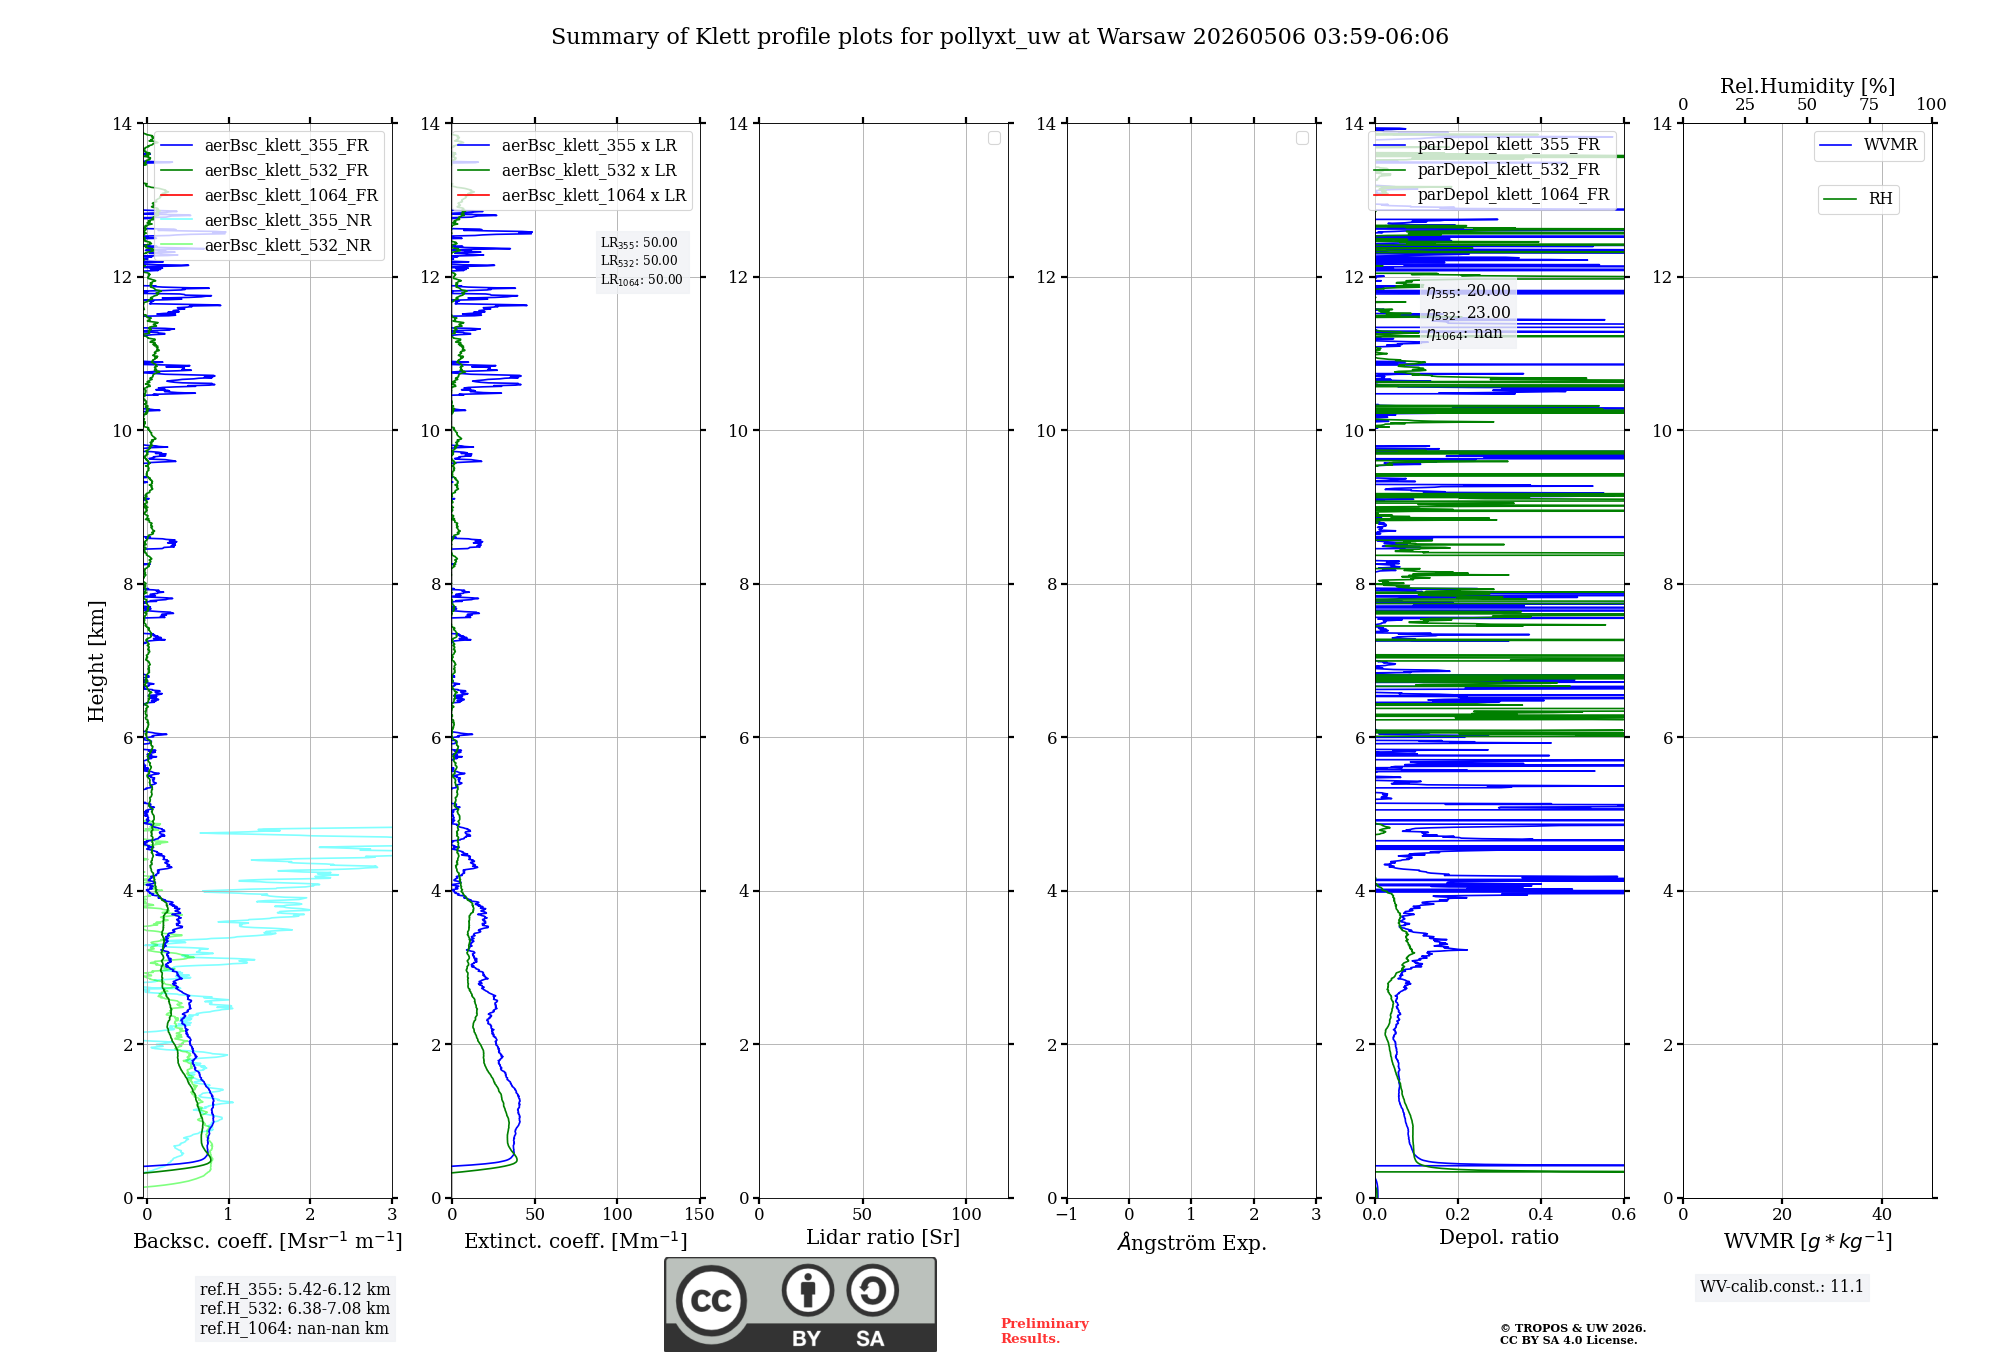This screenshot has height=1360, width=2000.
Task: Click the LR355: 50.00 annotation
Action: click(x=639, y=243)
